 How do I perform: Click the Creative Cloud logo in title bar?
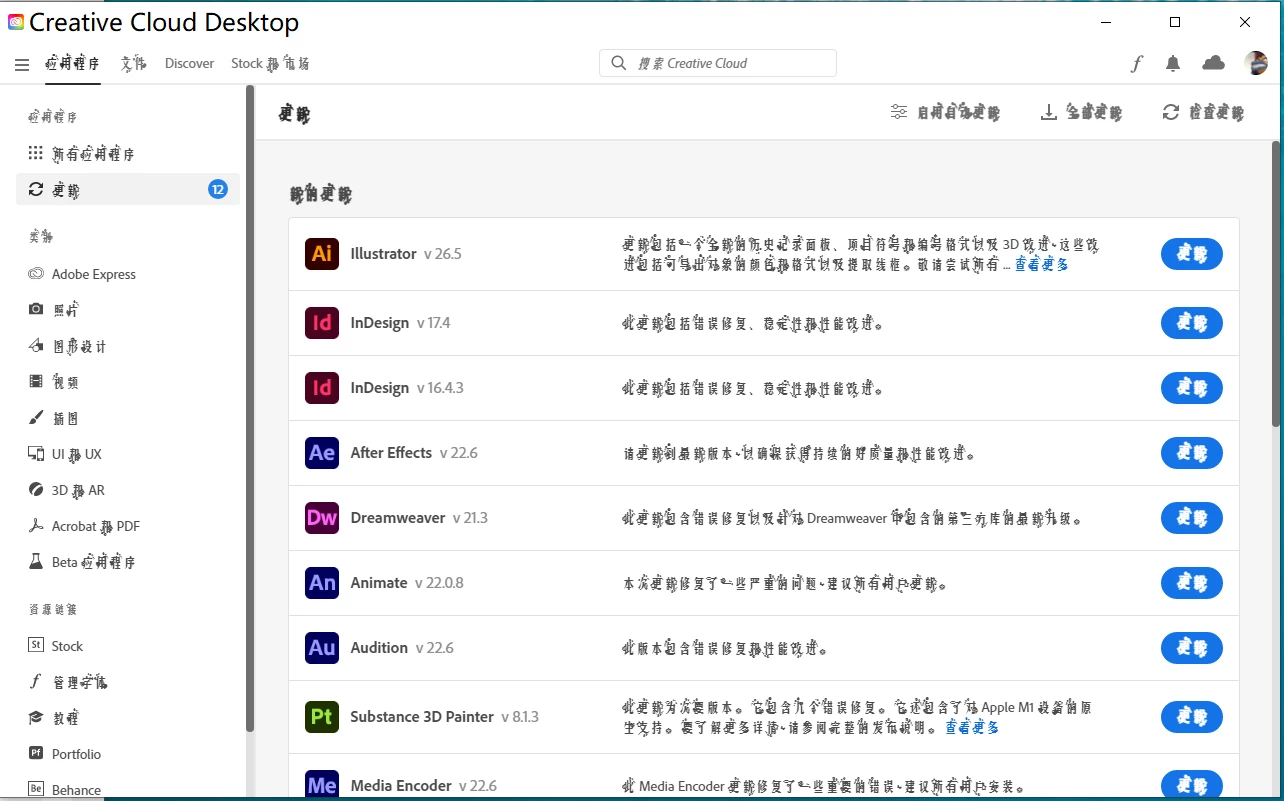click(x=16, y=22)
